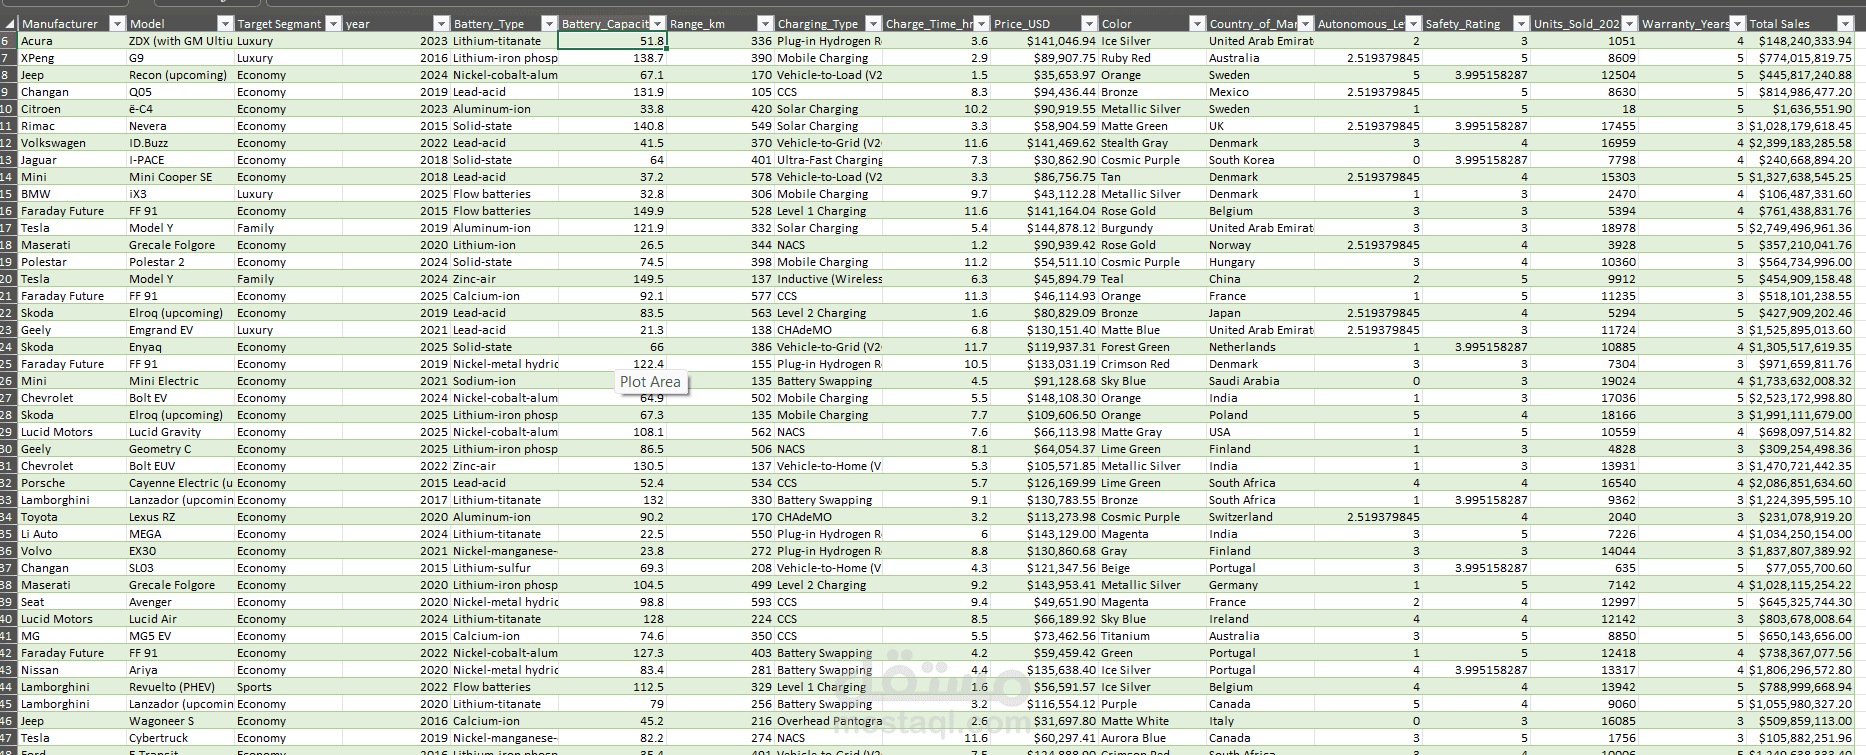The width and height of the screenshot is (1866, 755).
Task: Click the Bolt EV model cell
Action: tap(180, 398)
